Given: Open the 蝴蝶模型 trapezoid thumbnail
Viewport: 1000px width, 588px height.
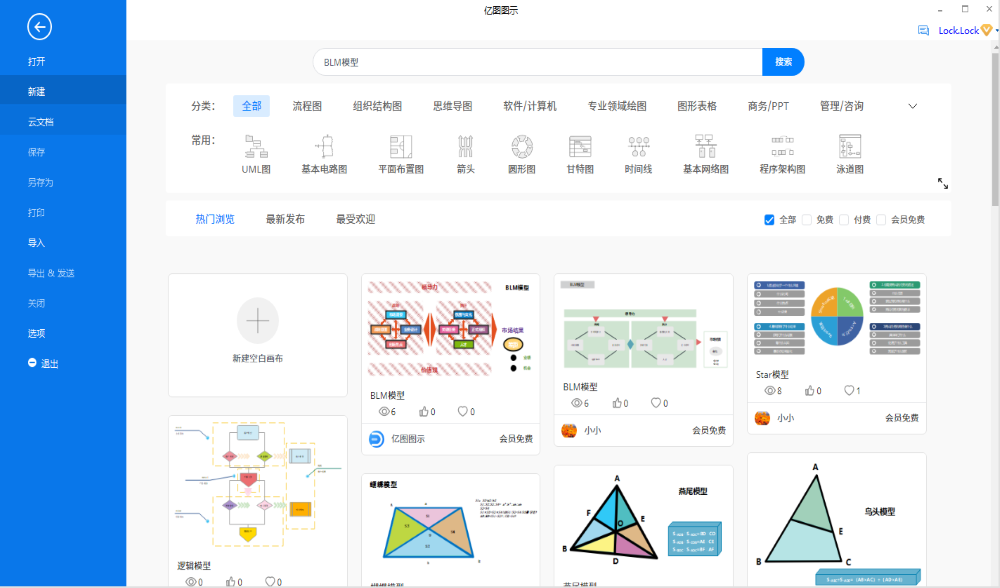Looking at the screenshot, I should pyautogui.click(x=450, y=524).
